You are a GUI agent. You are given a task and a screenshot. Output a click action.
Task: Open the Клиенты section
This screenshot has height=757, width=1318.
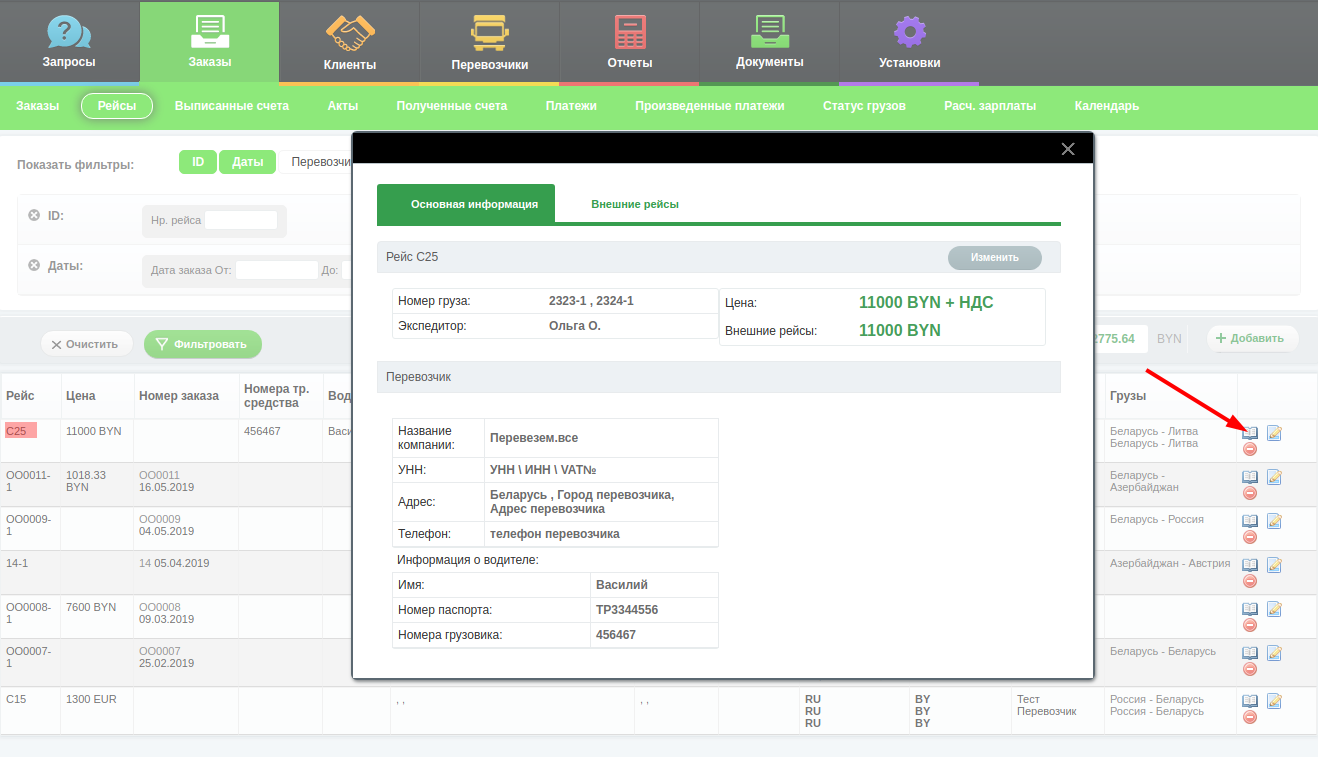pyautogui.click(x=349, y=42)
